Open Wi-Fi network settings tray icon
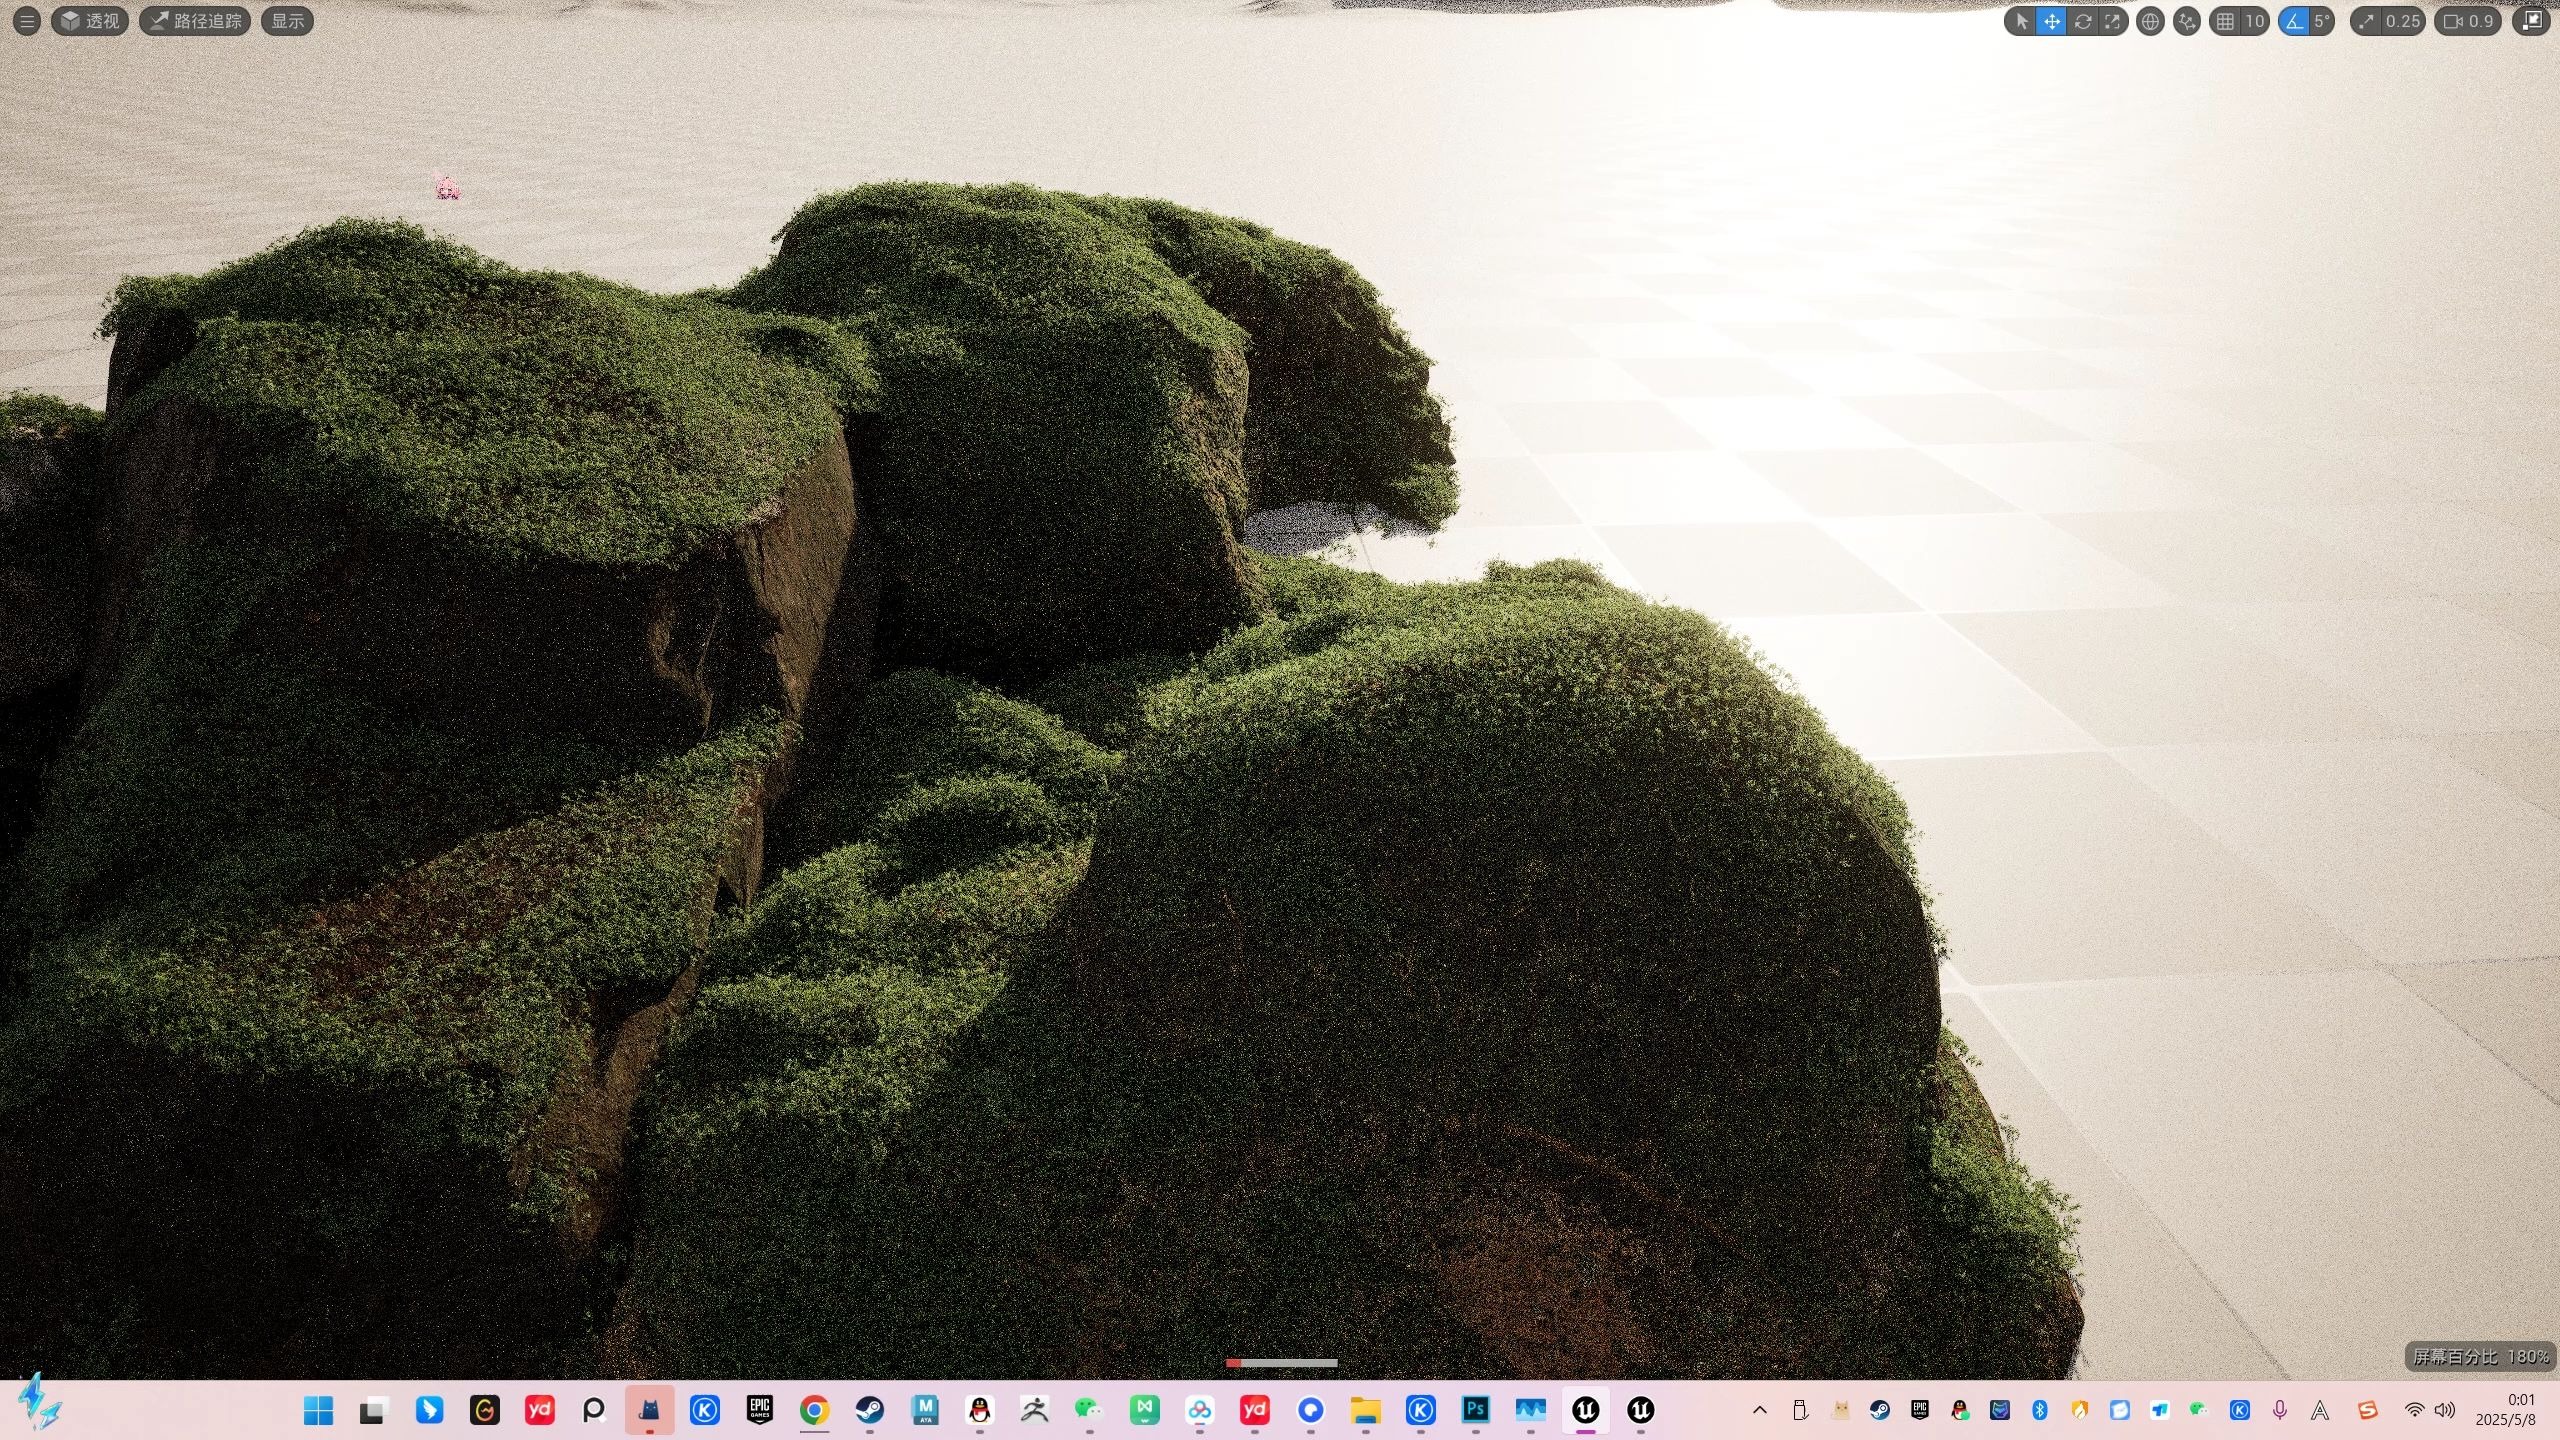2560x1440 pixels. (x=2414, y=1410)
